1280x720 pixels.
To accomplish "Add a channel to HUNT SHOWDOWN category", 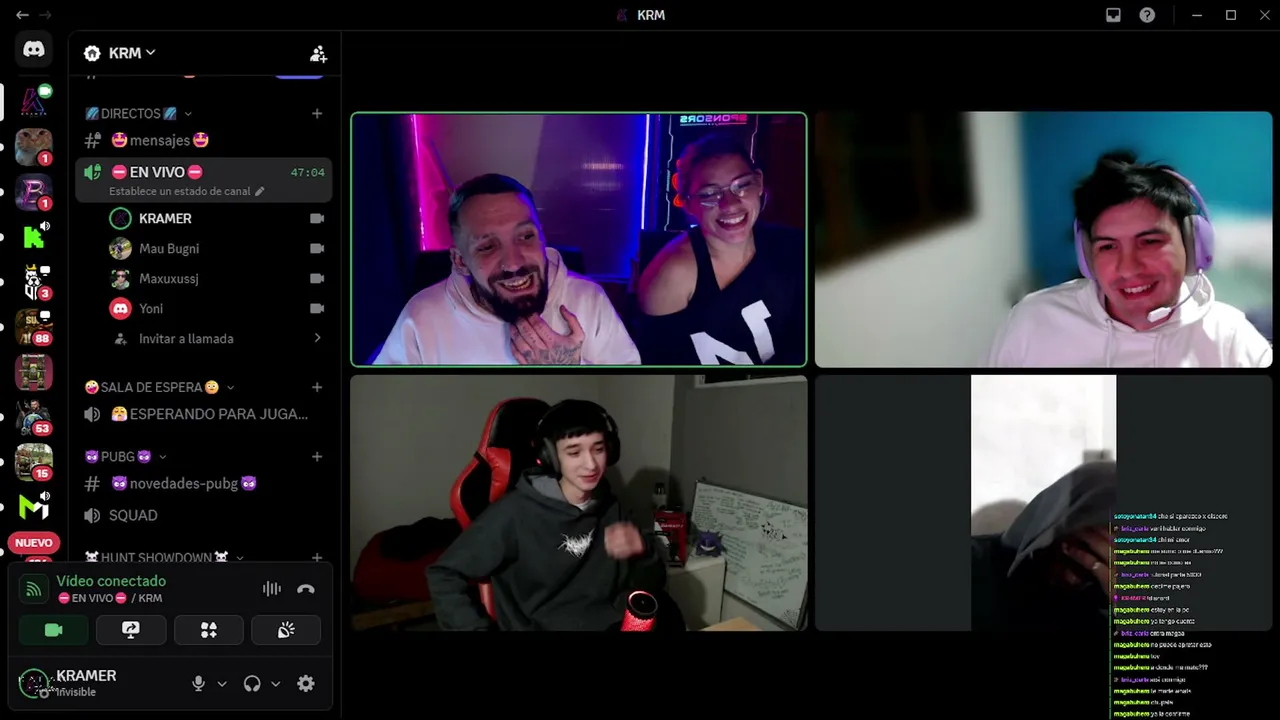I will point(317,557).
